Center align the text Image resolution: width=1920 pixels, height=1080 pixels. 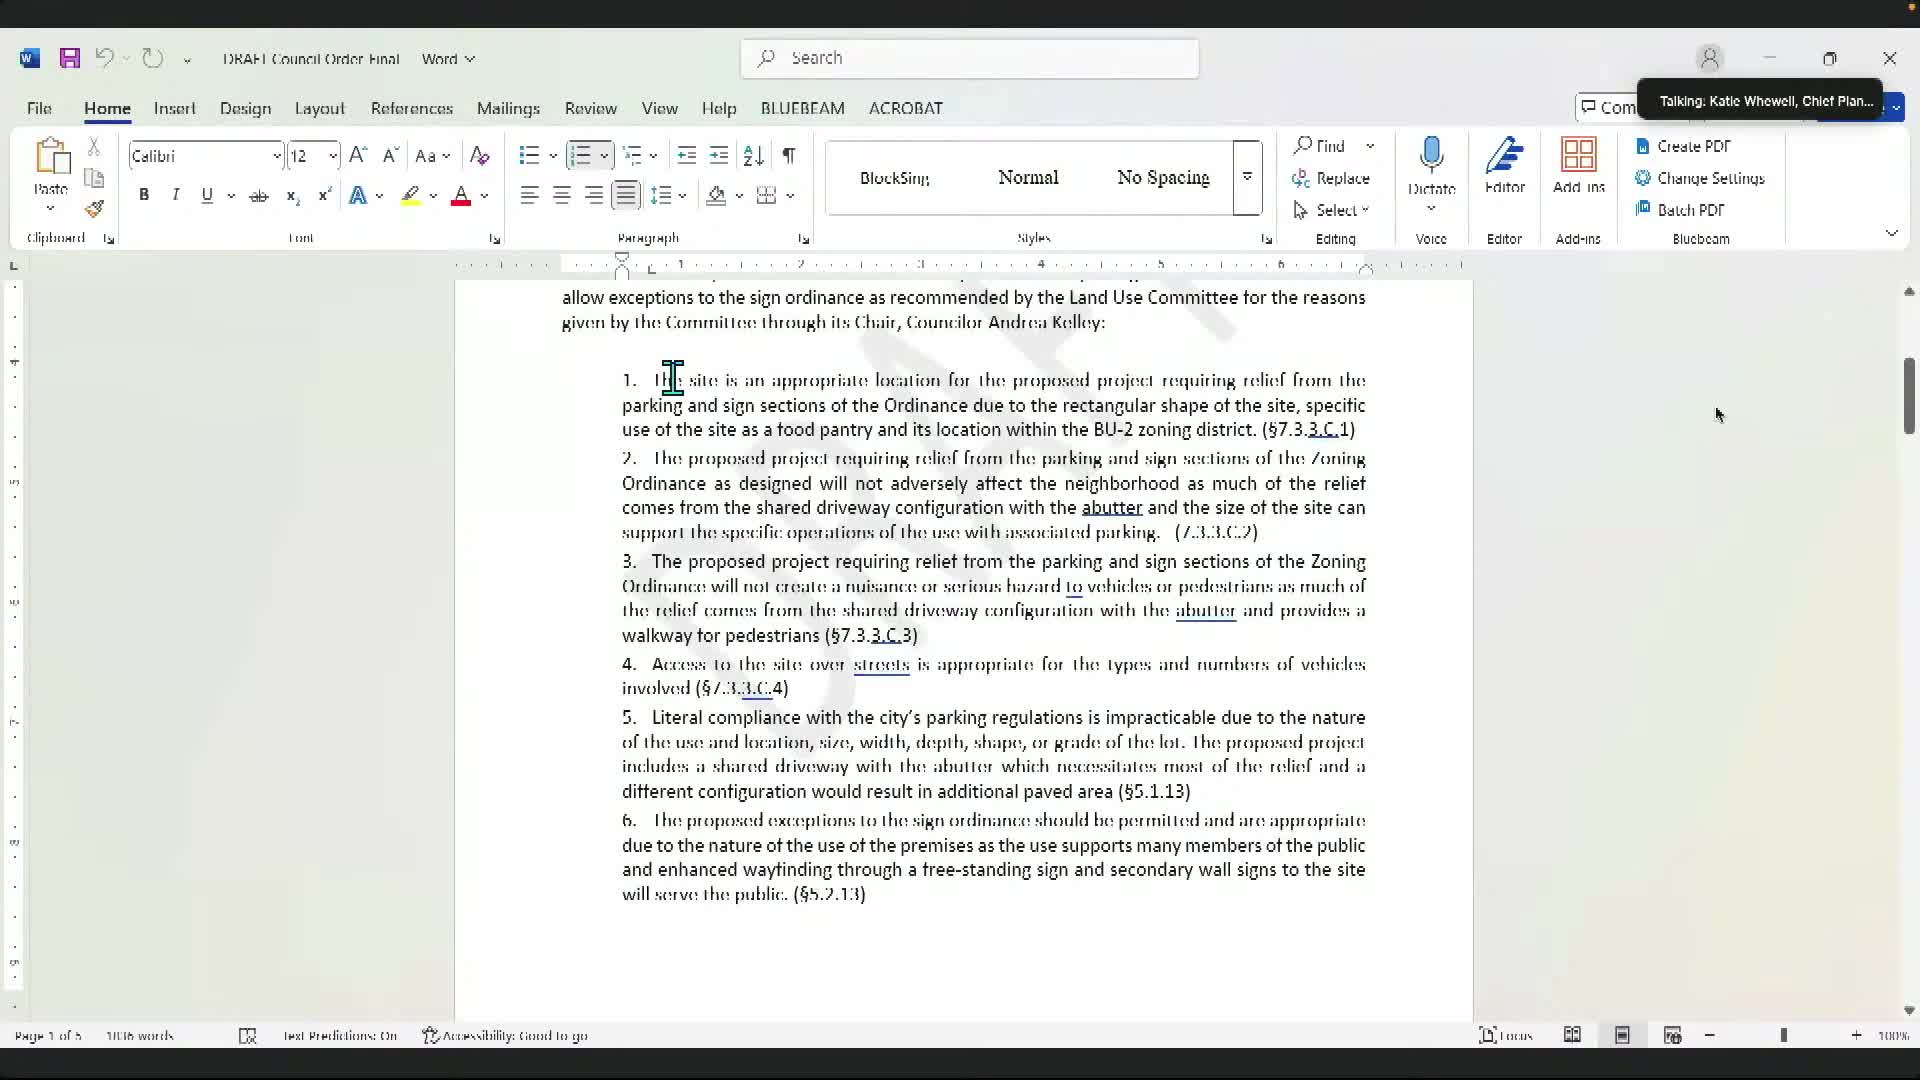(x=562, y=196)
